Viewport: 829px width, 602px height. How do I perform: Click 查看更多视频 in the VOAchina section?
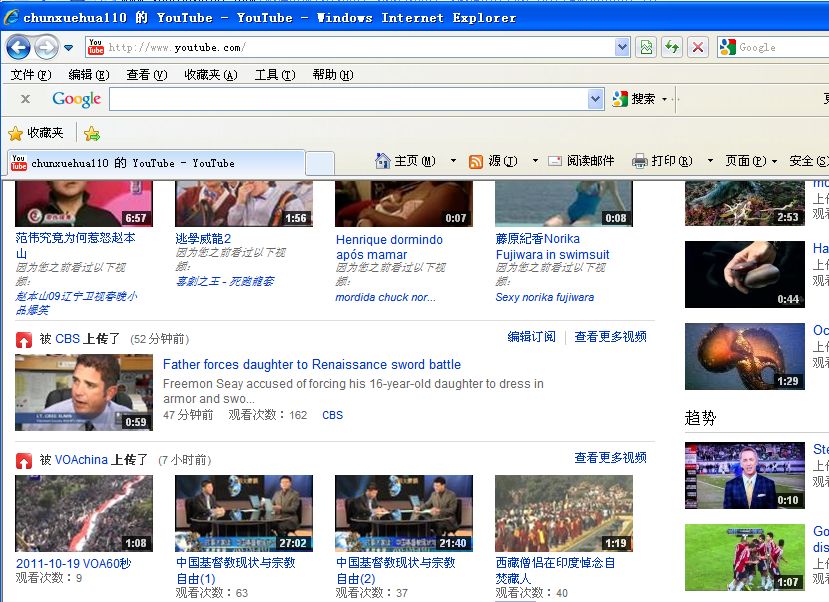coord(610,458)
